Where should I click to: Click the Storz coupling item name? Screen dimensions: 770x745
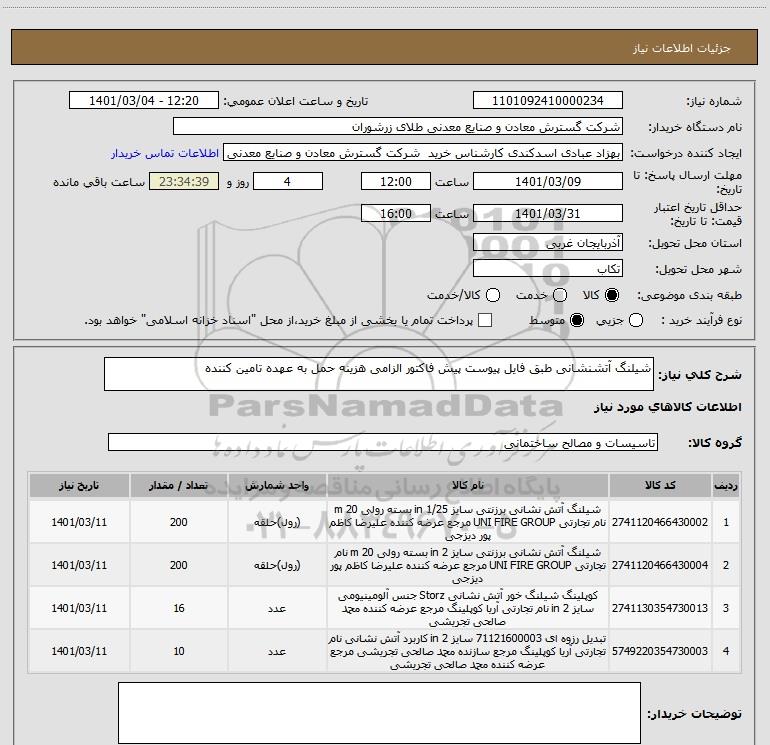click(468, 608)
